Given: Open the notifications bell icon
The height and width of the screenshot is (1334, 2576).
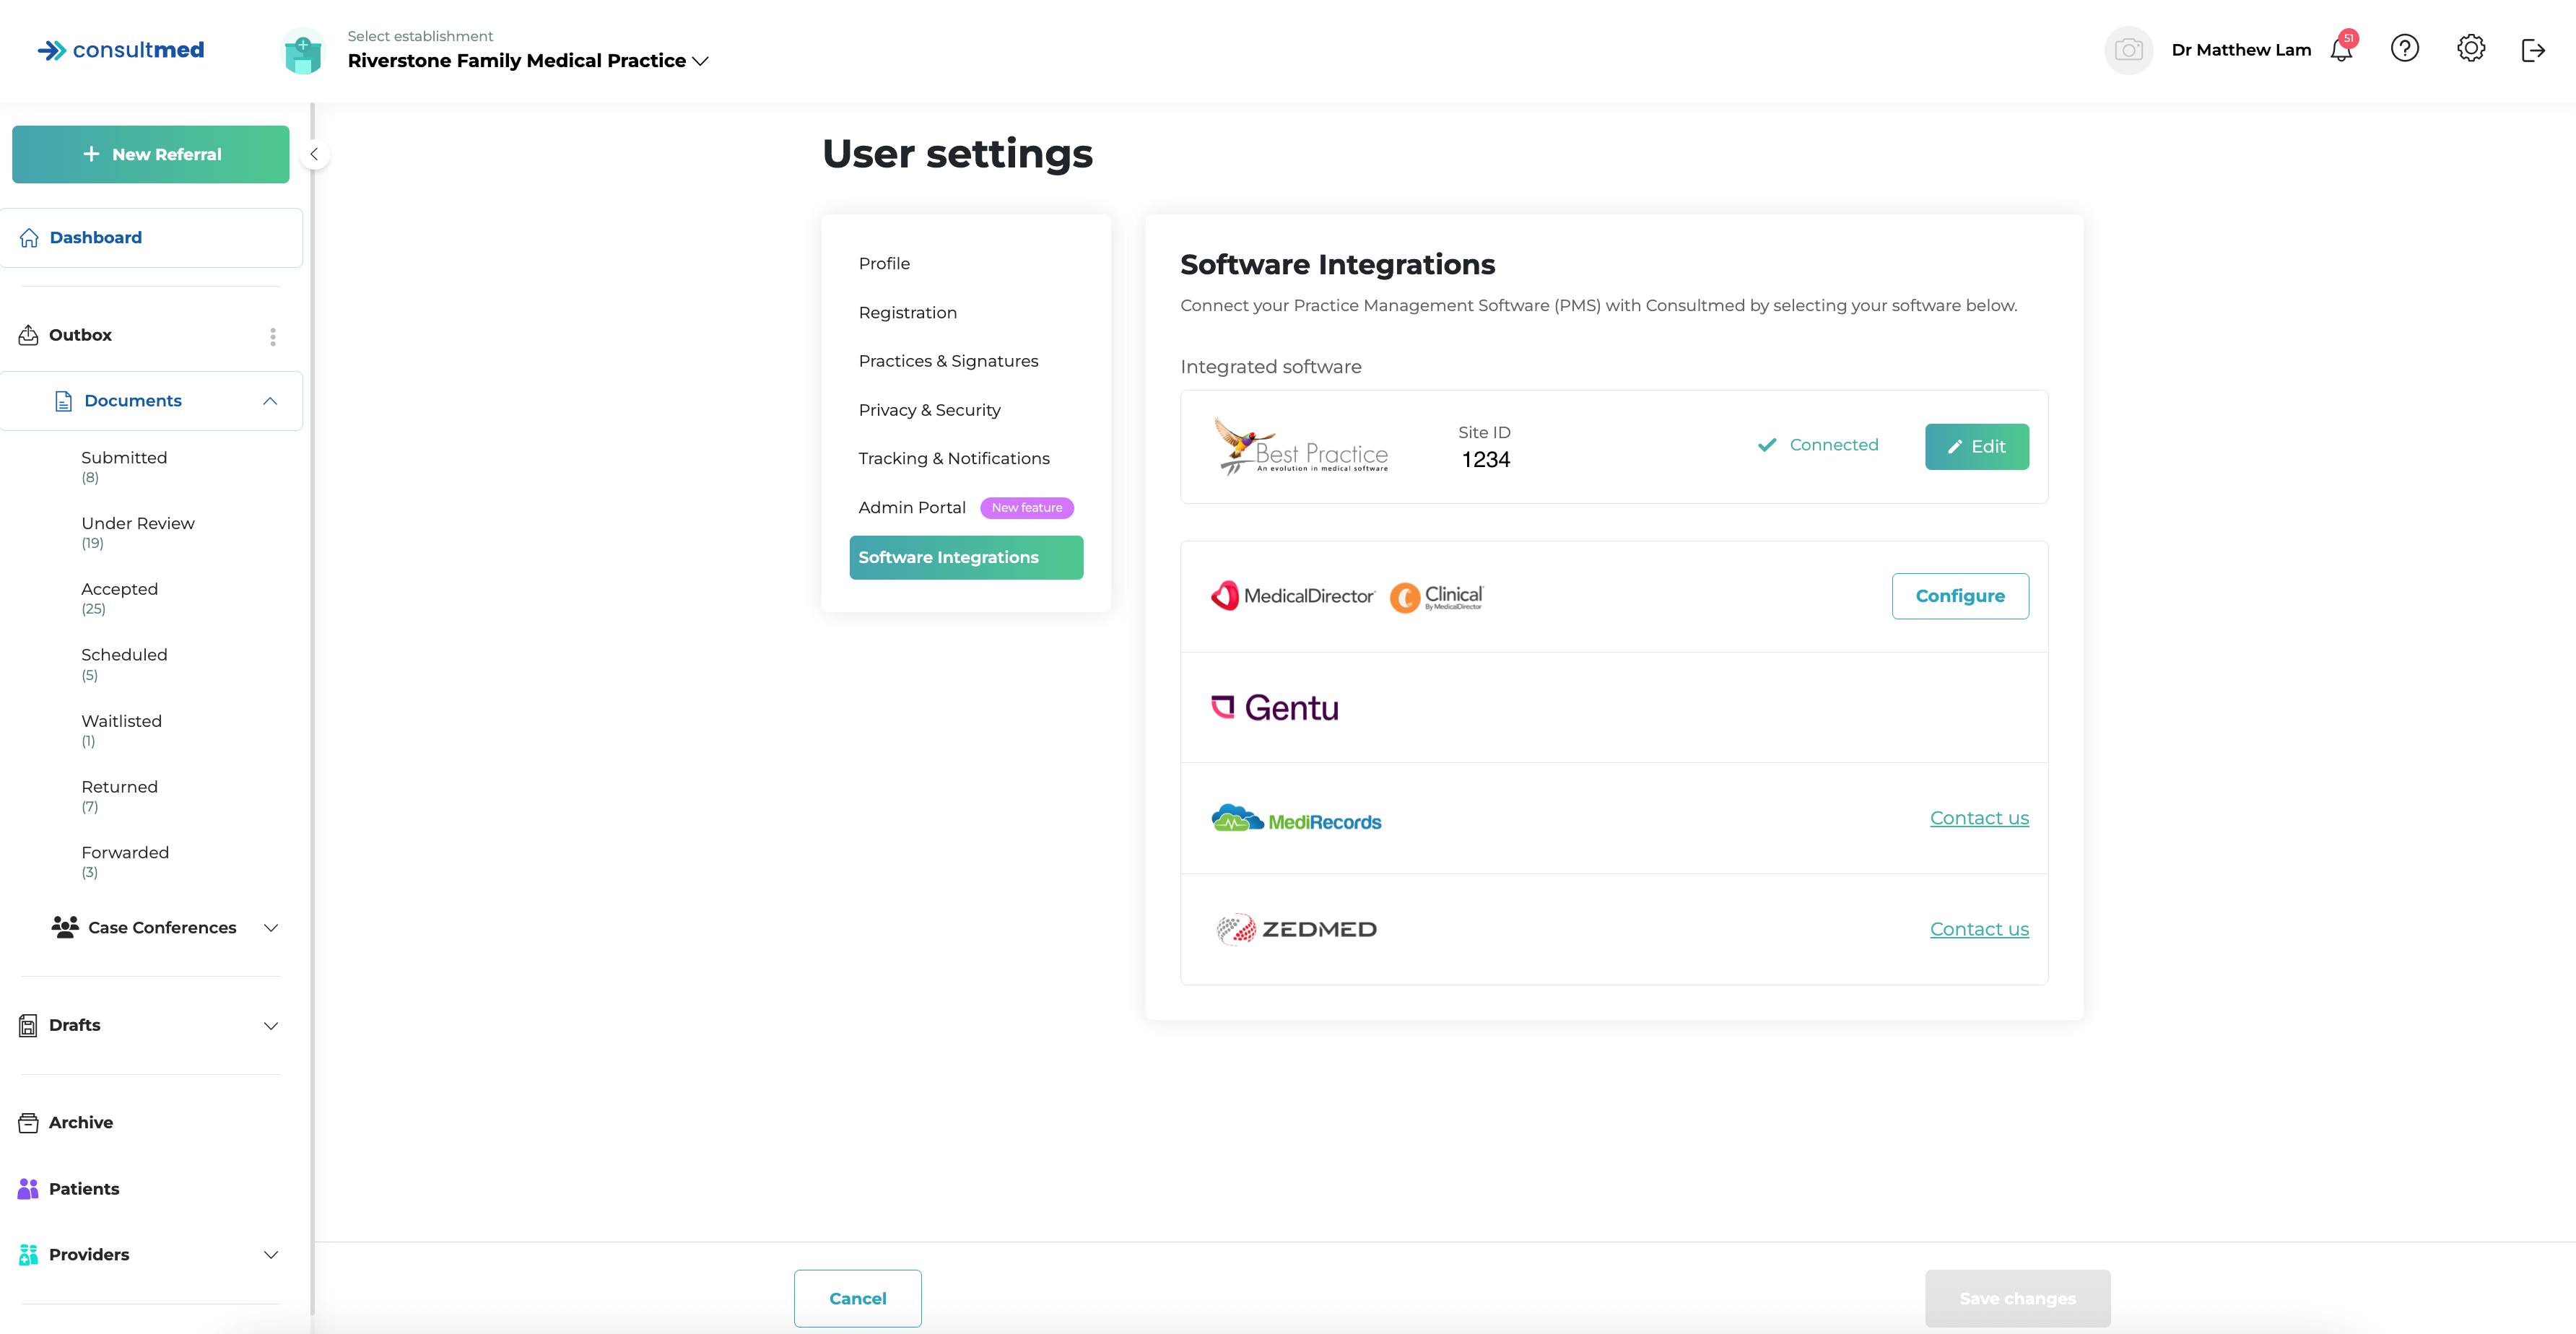Looking at the screenshot, I should click(2341, 50).
